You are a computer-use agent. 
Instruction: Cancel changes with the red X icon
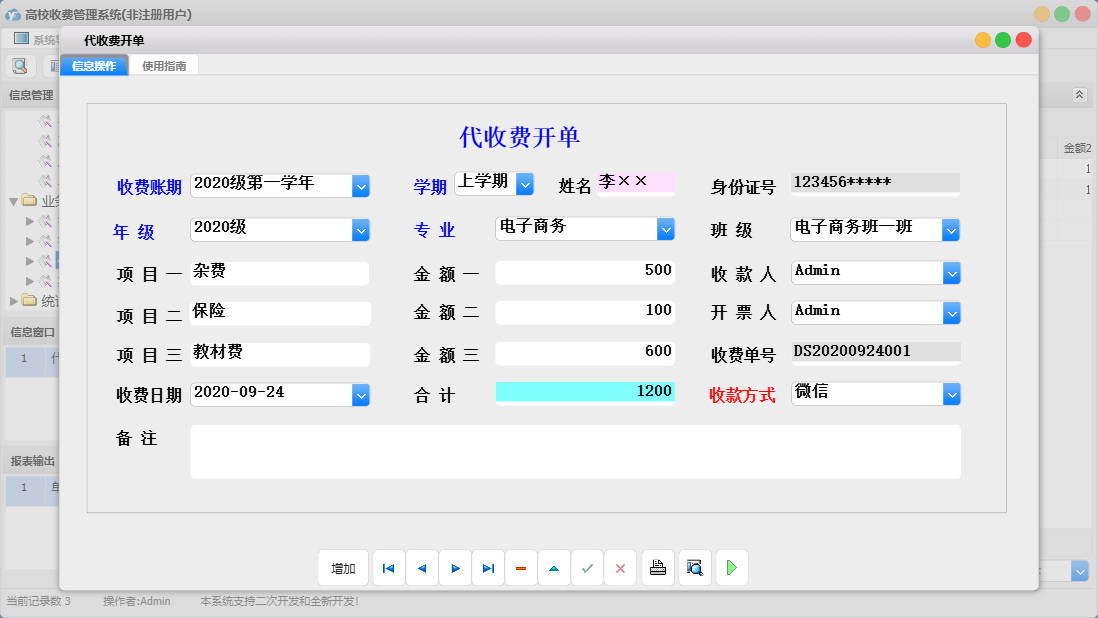tap(620, 567)
